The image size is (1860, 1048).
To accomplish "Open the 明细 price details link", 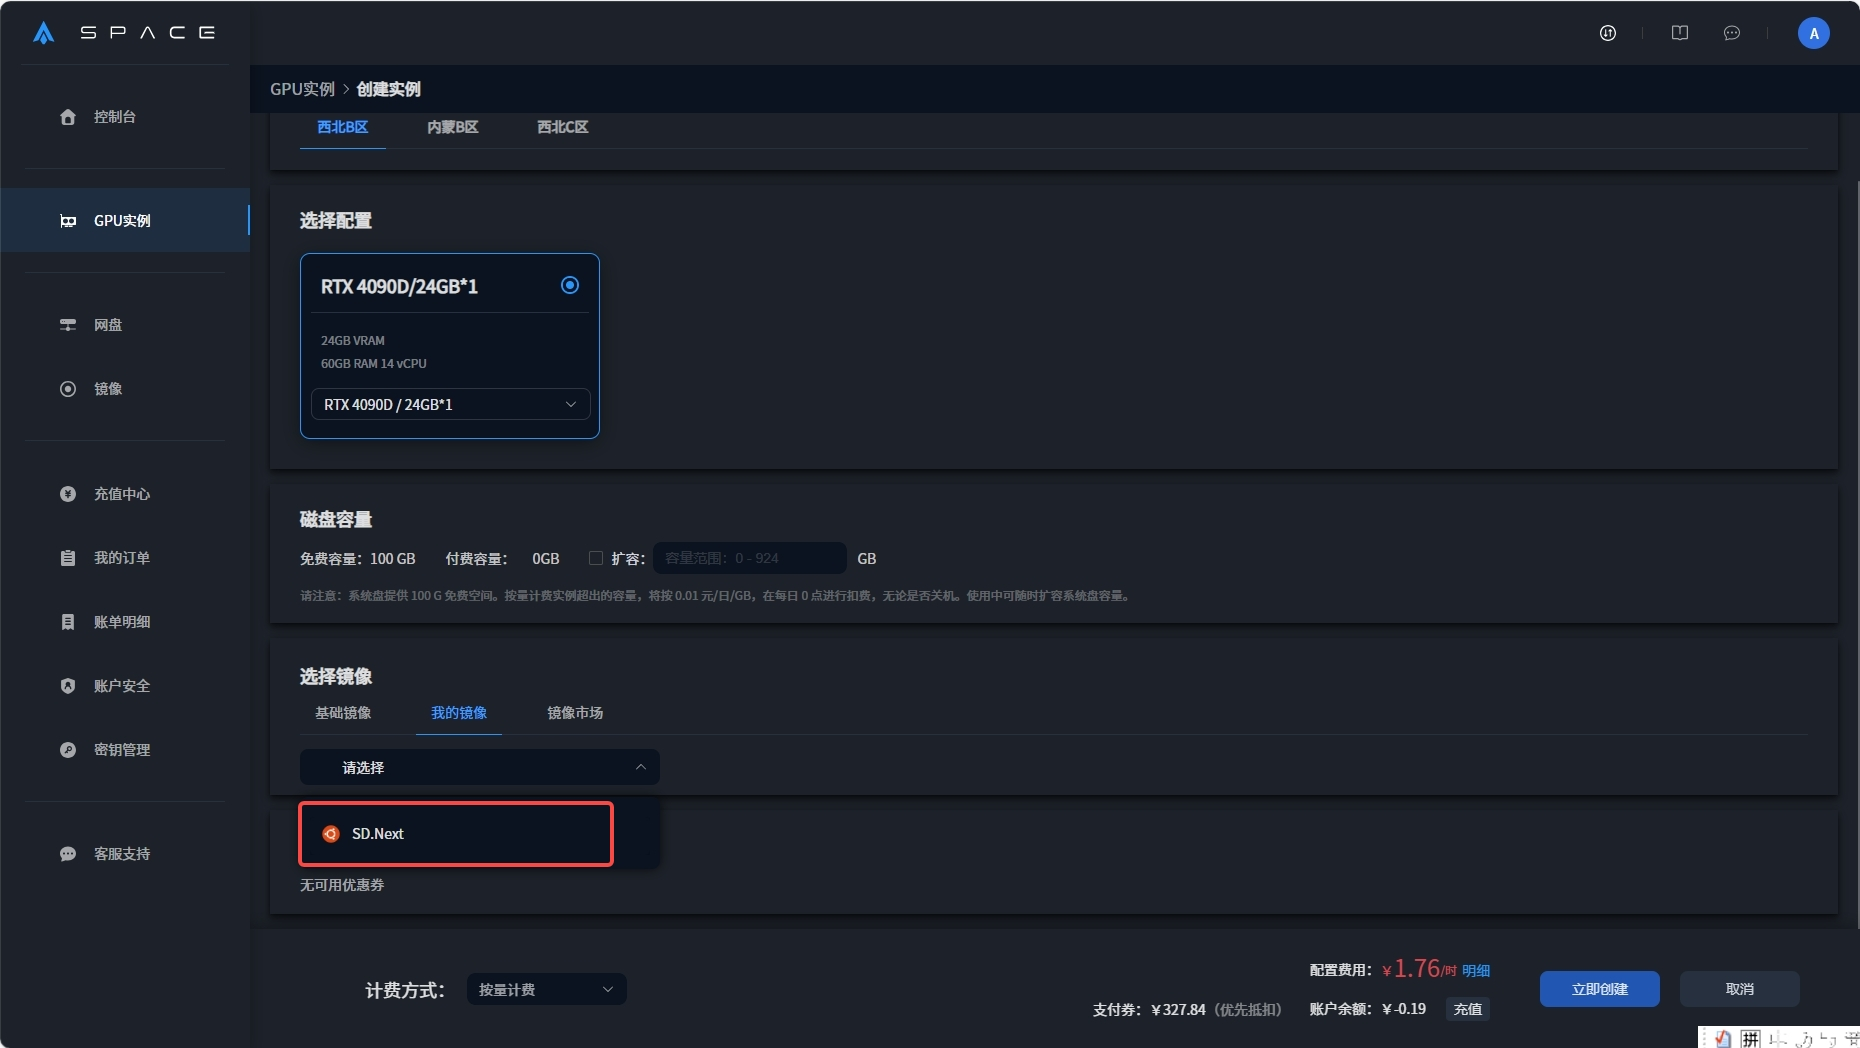I will 1476,971.
